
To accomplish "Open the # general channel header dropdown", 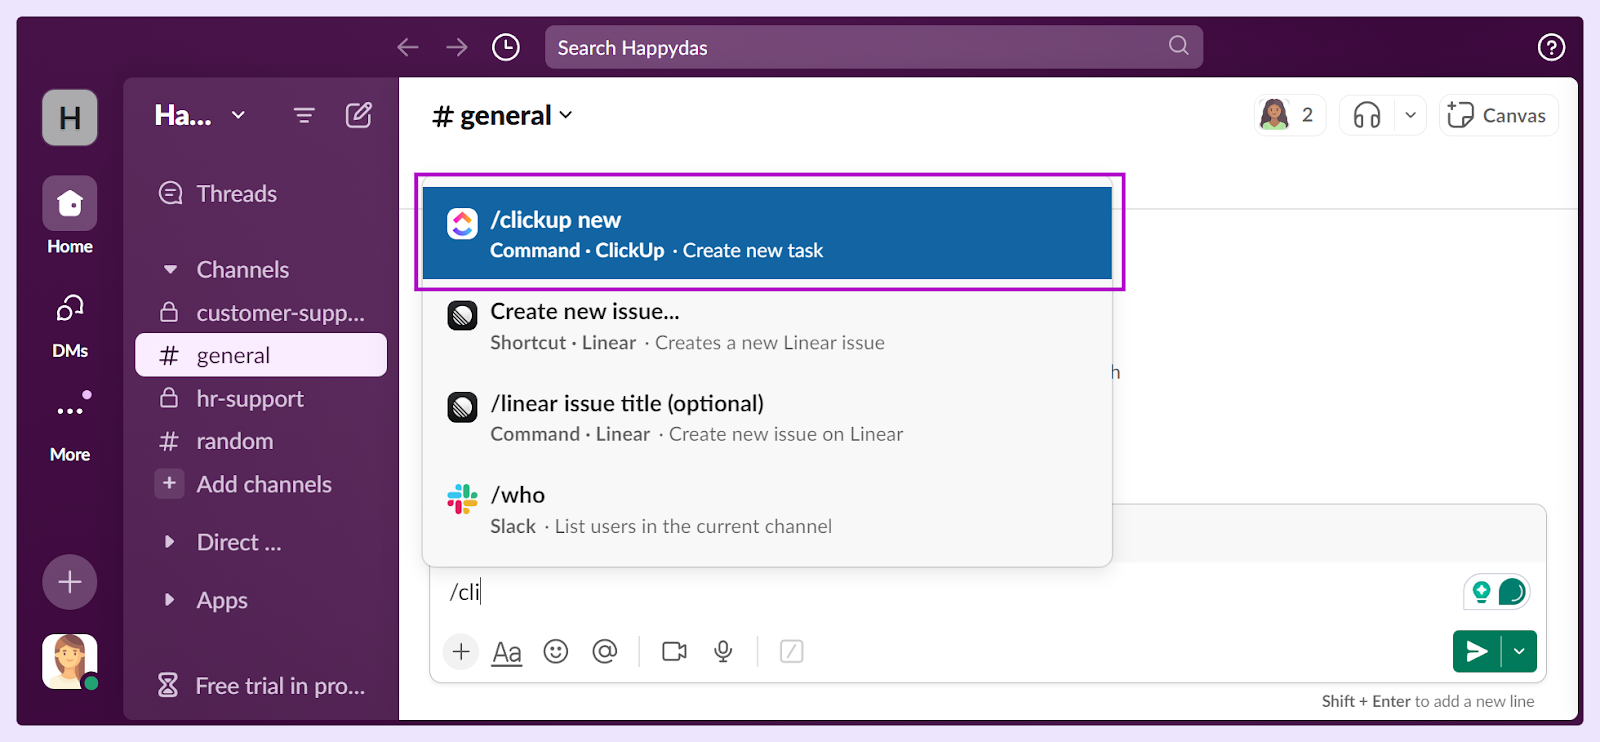I will [x=502, y=116].
